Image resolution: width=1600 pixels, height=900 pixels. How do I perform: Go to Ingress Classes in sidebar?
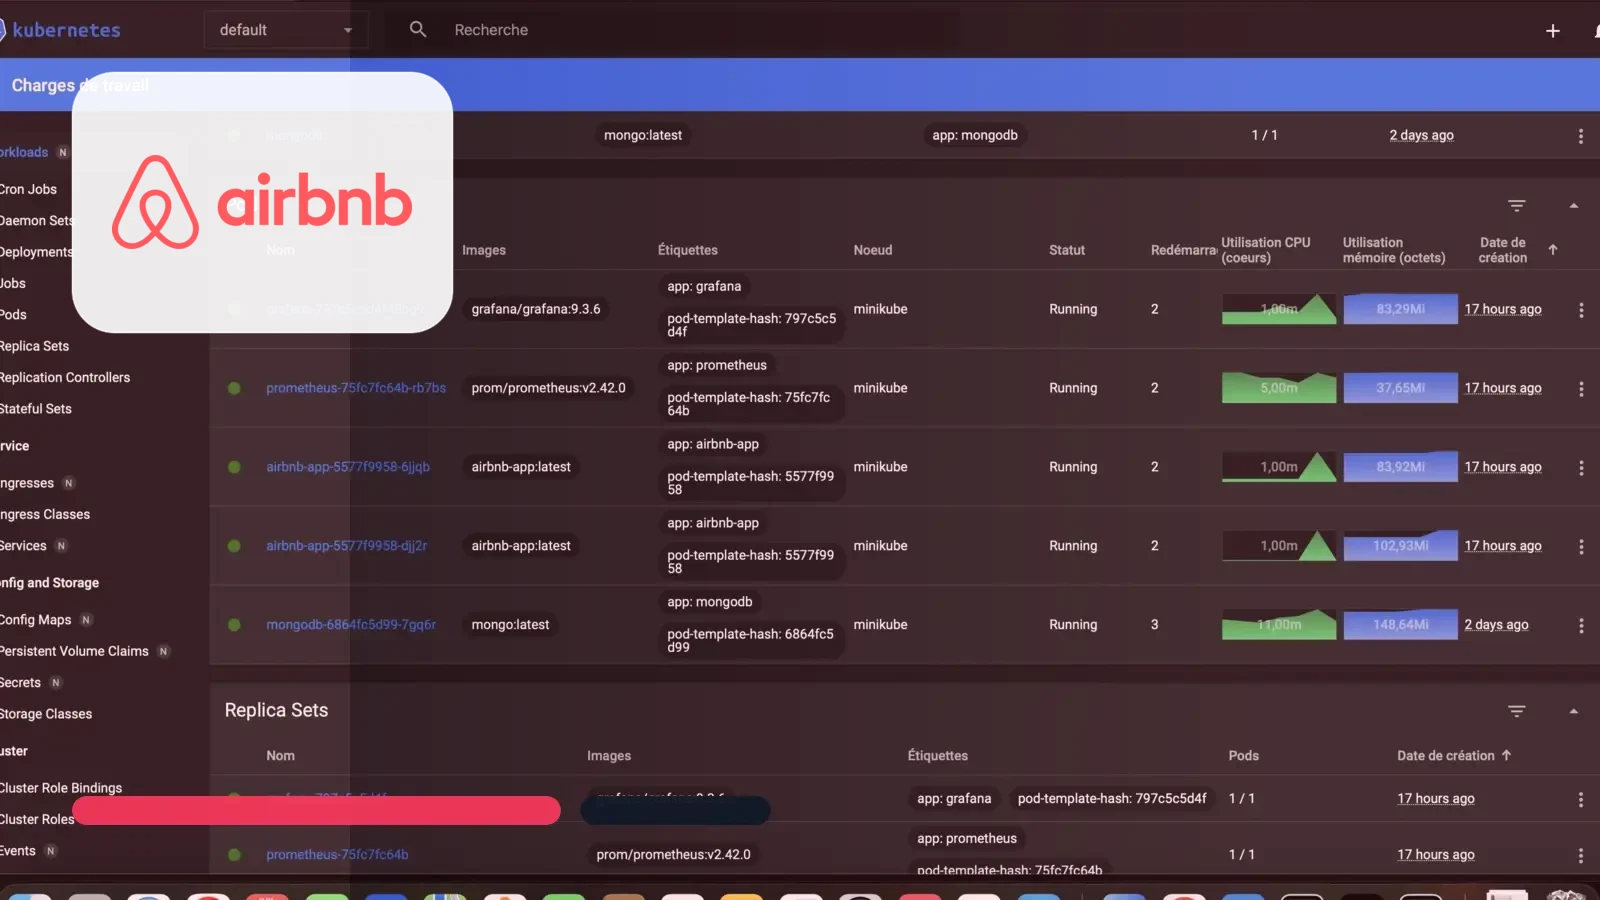45,514
